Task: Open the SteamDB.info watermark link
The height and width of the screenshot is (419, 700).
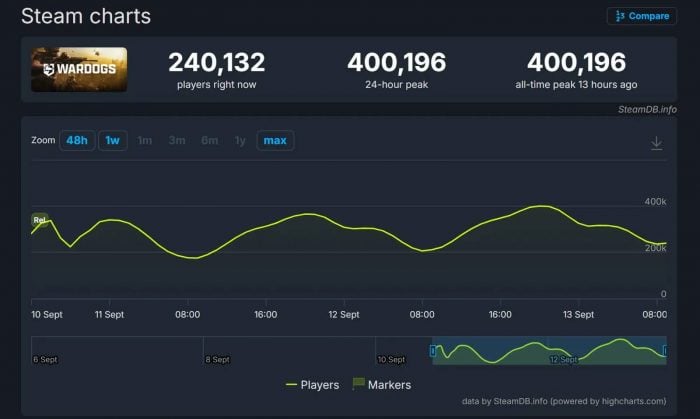Action: (x=647, y=110)
